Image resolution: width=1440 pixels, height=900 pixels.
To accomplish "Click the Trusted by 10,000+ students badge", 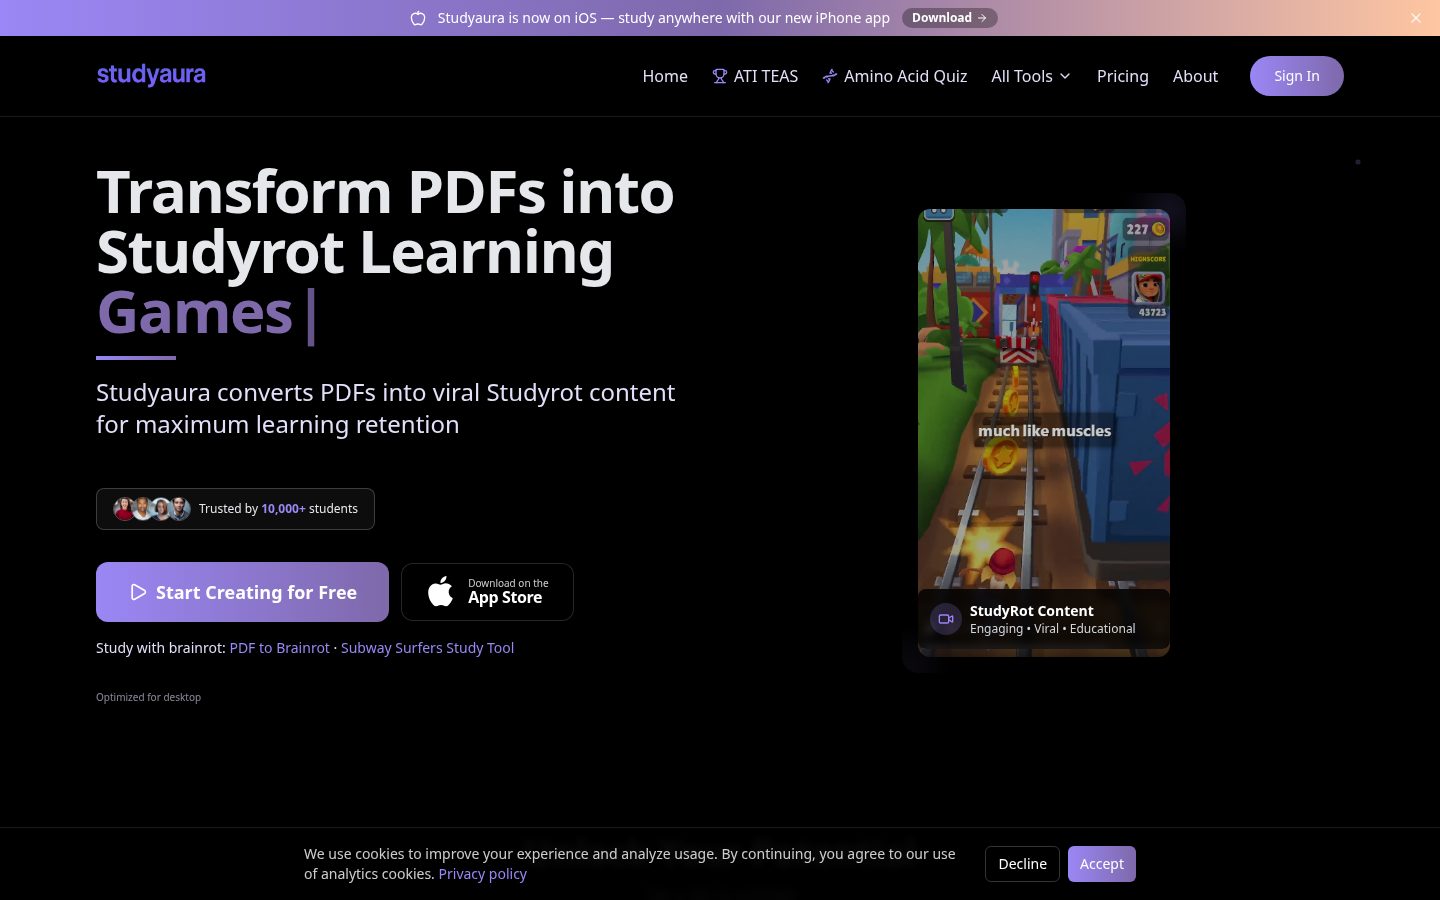I will 235,509.
